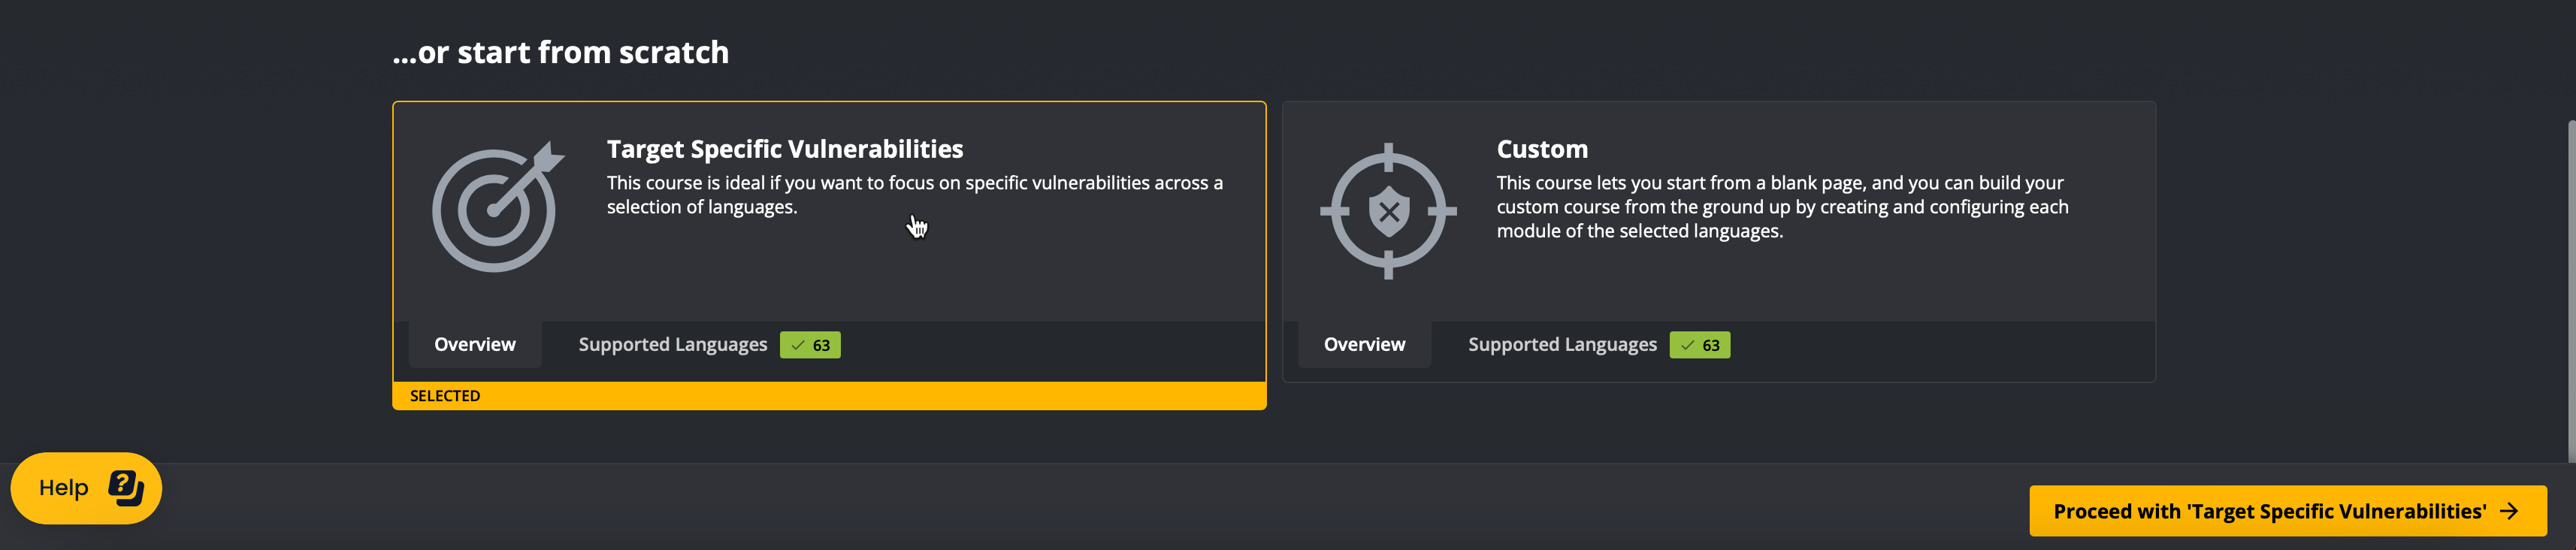
Task: Select Target Specific Vulnerabilities card title
Action: (x=785, y=149)
